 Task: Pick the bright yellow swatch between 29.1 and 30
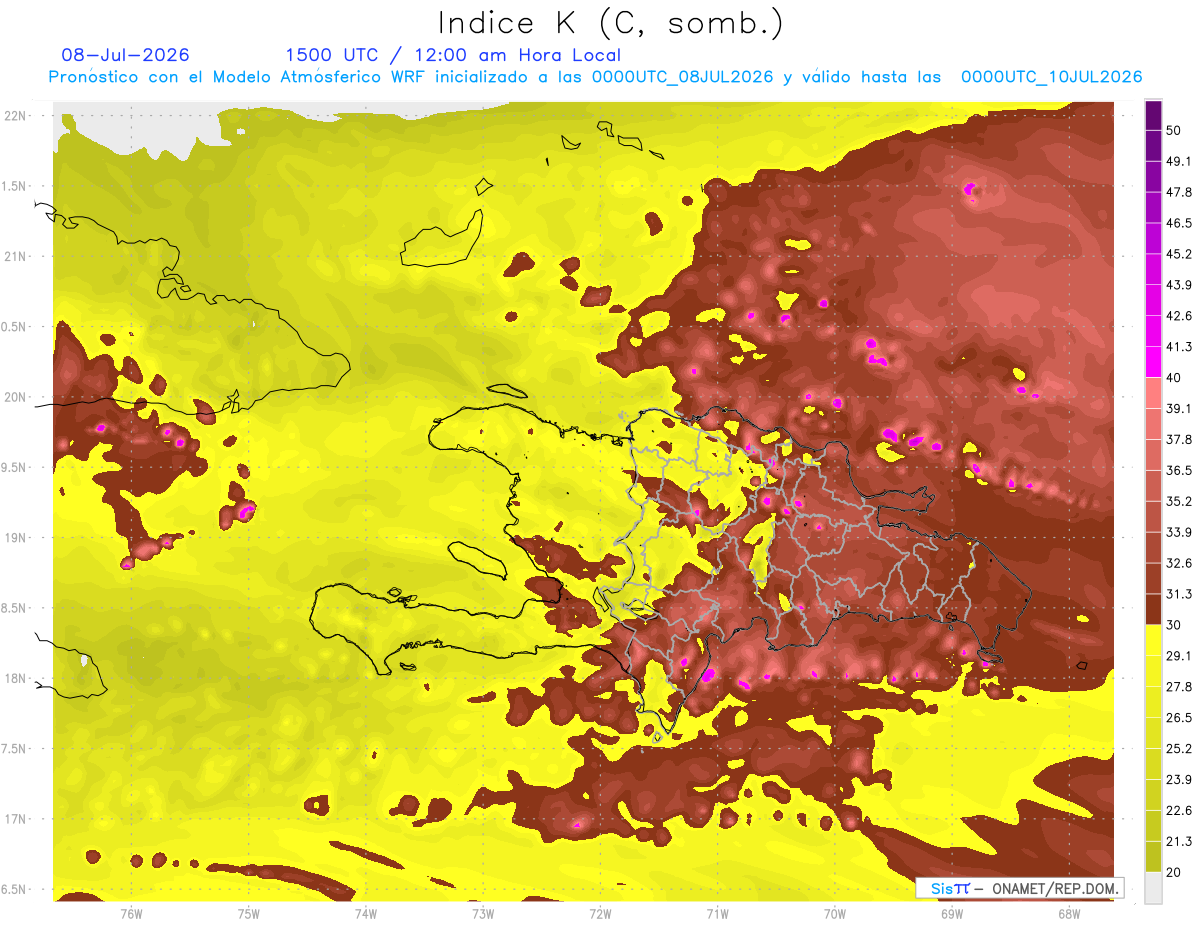(1154, 640)
